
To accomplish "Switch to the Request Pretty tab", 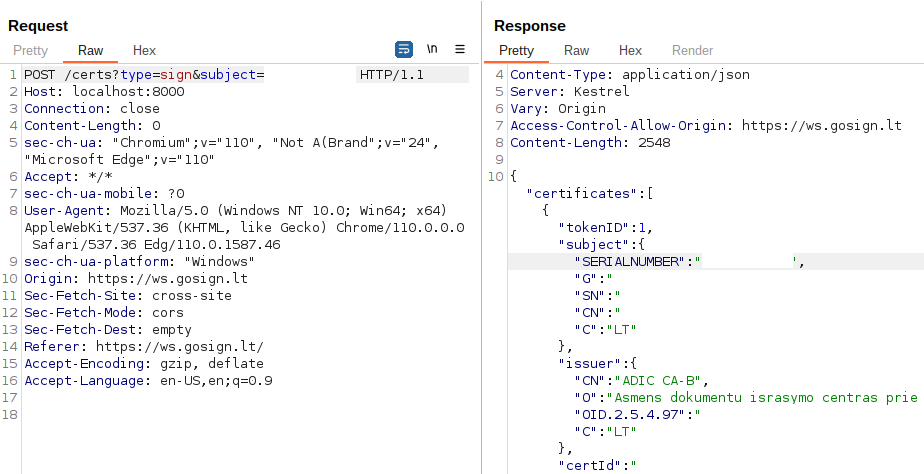I will point(30,51).
